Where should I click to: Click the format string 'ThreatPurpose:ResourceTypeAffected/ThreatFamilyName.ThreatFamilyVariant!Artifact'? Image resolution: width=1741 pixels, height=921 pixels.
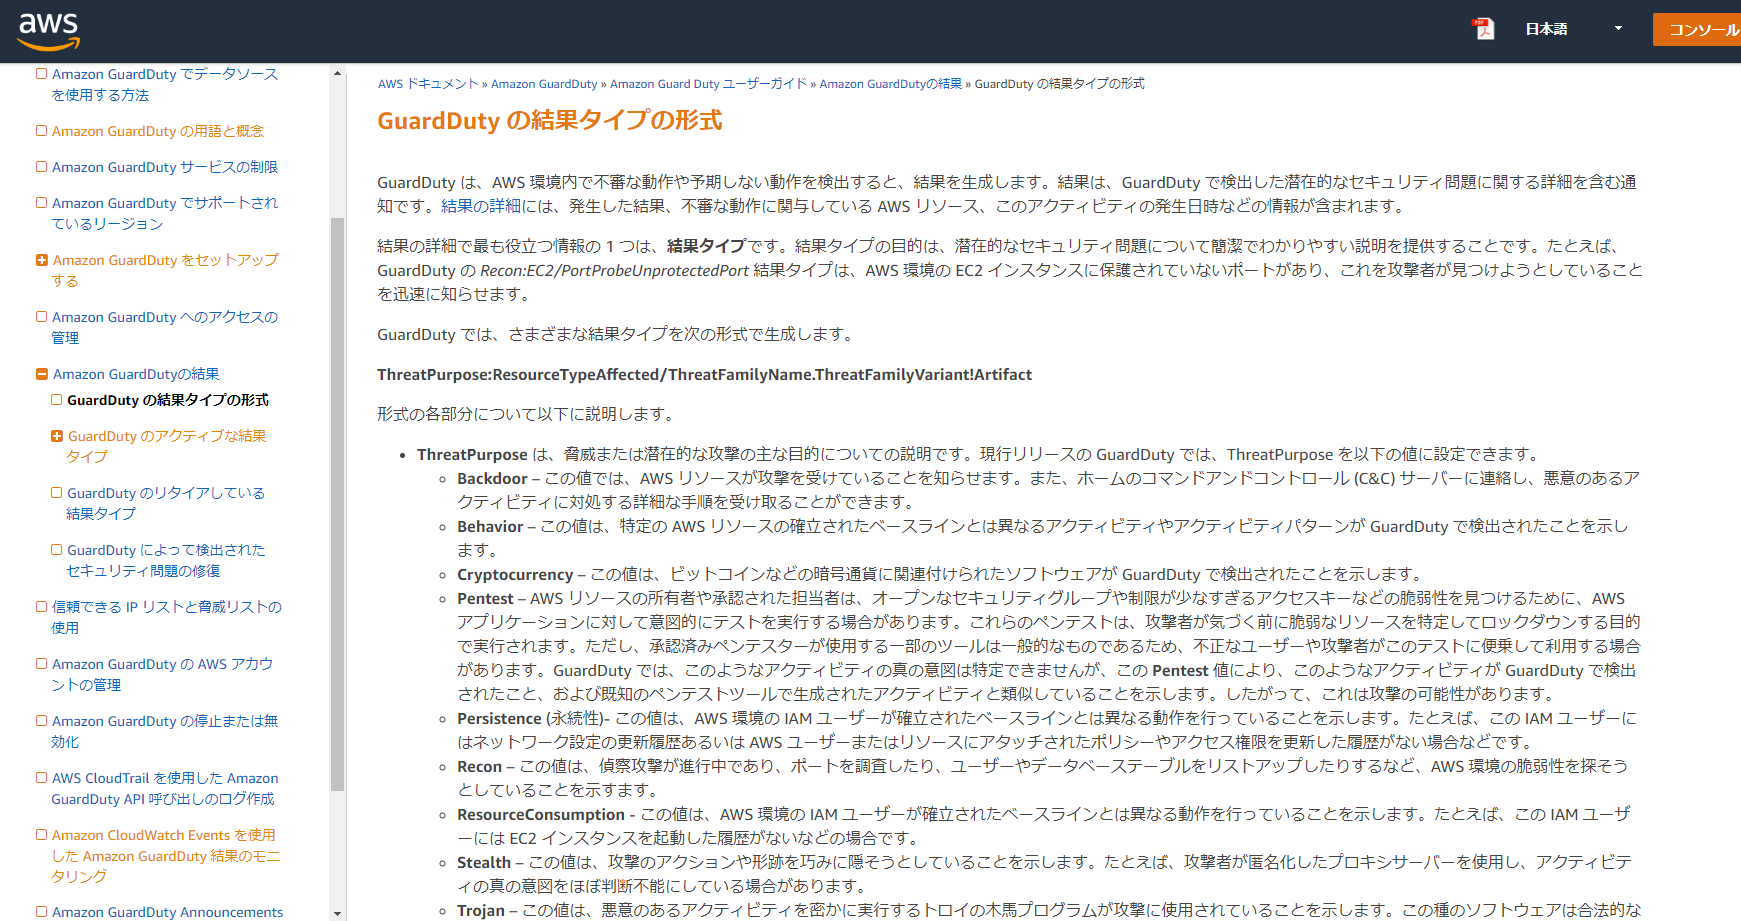tap(704, 375)
